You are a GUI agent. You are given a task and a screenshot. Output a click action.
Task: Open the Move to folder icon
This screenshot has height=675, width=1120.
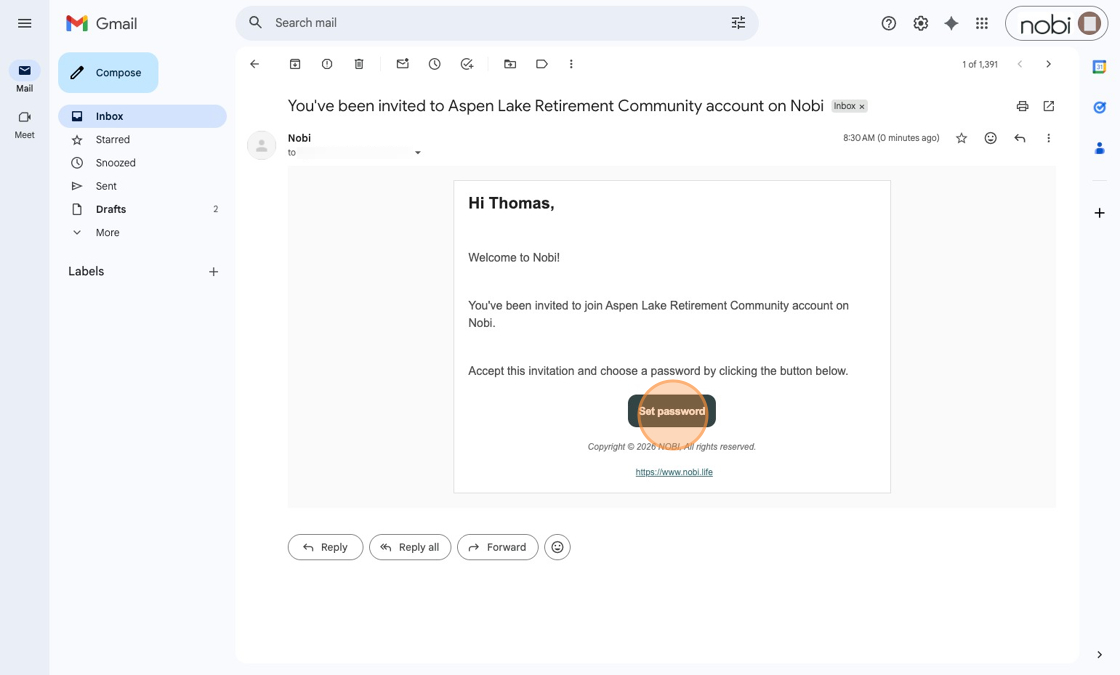(510, 64)
